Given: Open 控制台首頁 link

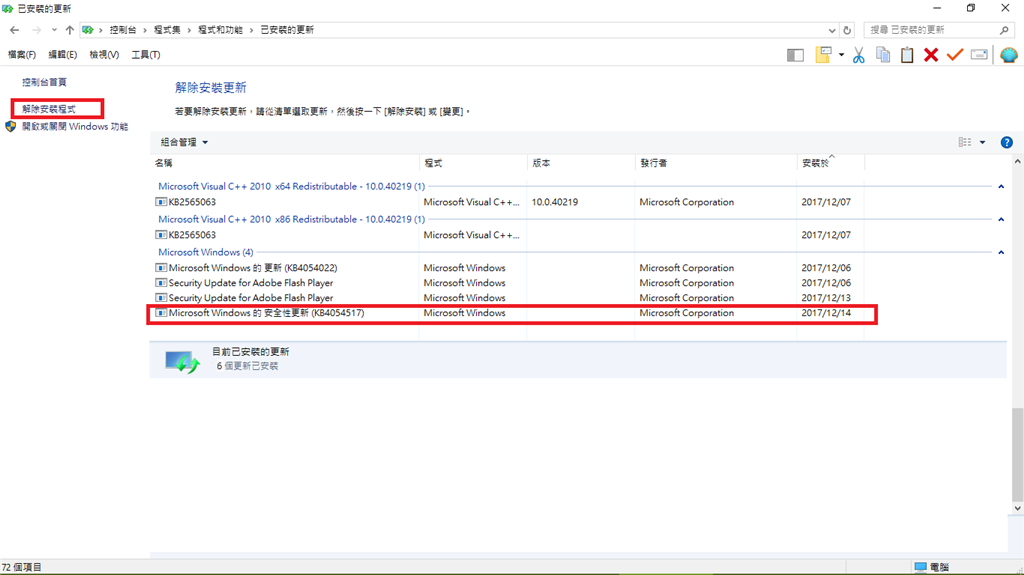Looking at the screenshot, I should pyautogui.click(x=44, y=82).
